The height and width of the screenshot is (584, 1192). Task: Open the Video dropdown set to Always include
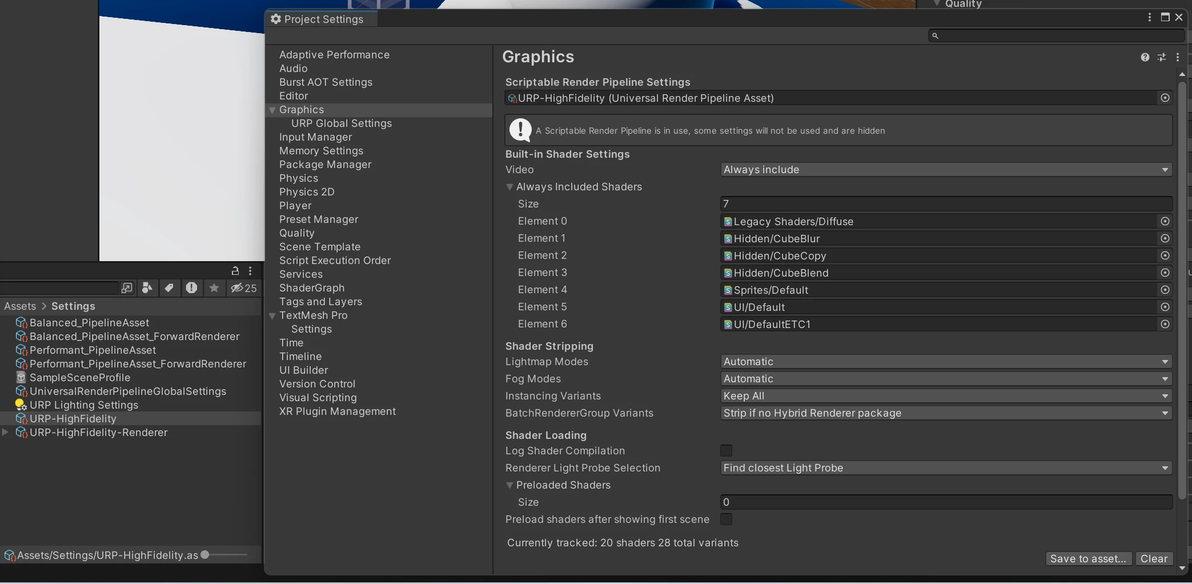(945, 170)
